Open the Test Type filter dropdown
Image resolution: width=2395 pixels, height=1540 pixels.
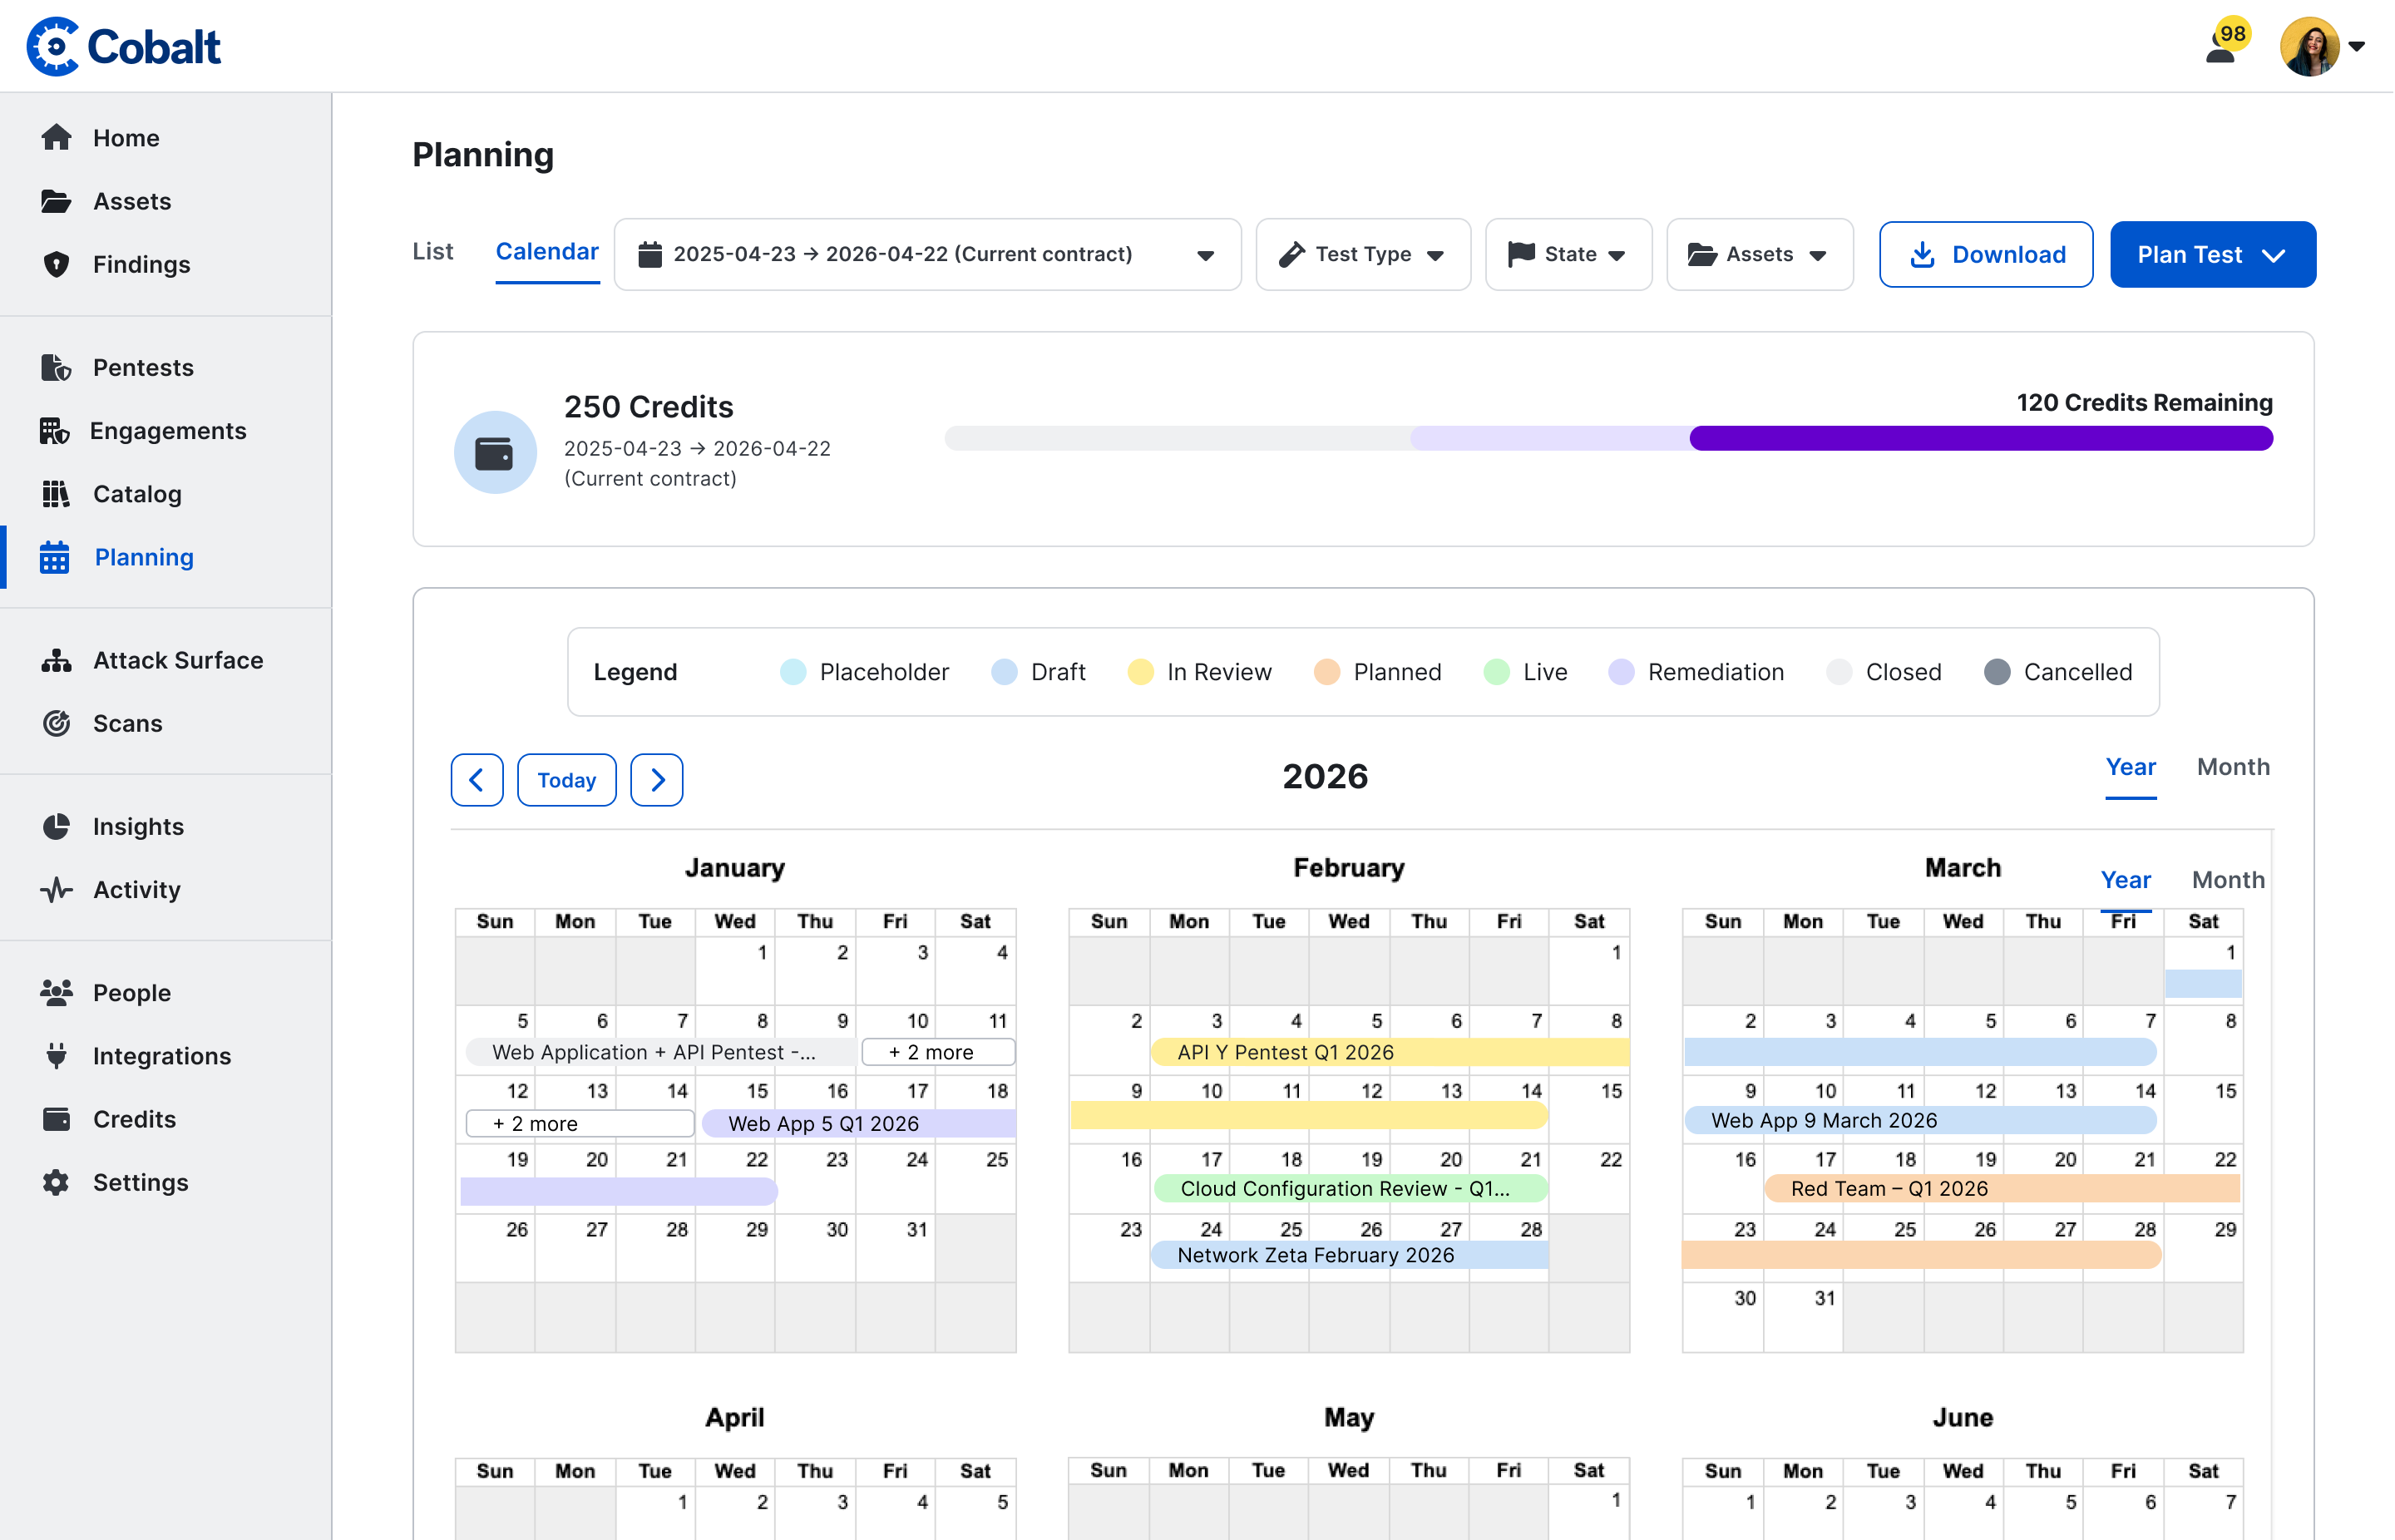coord(1362,254)
